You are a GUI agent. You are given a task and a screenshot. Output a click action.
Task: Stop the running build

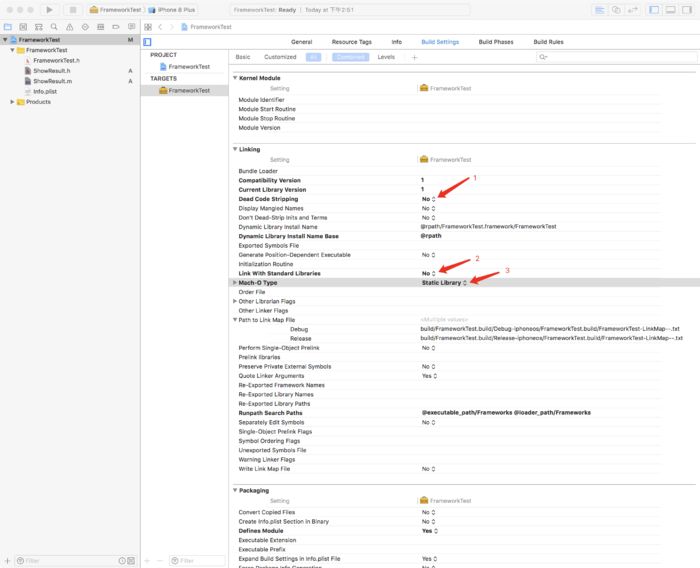coord(73,10)
